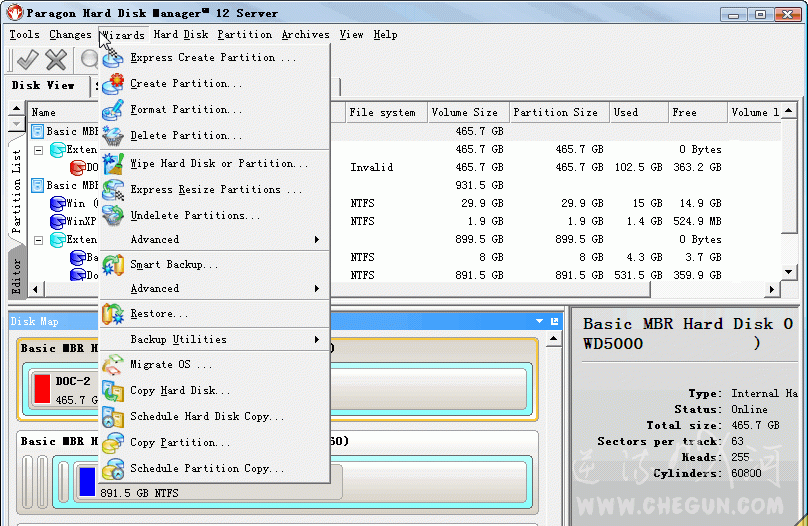Sort by the Volume Size column header

coord(468,112)
